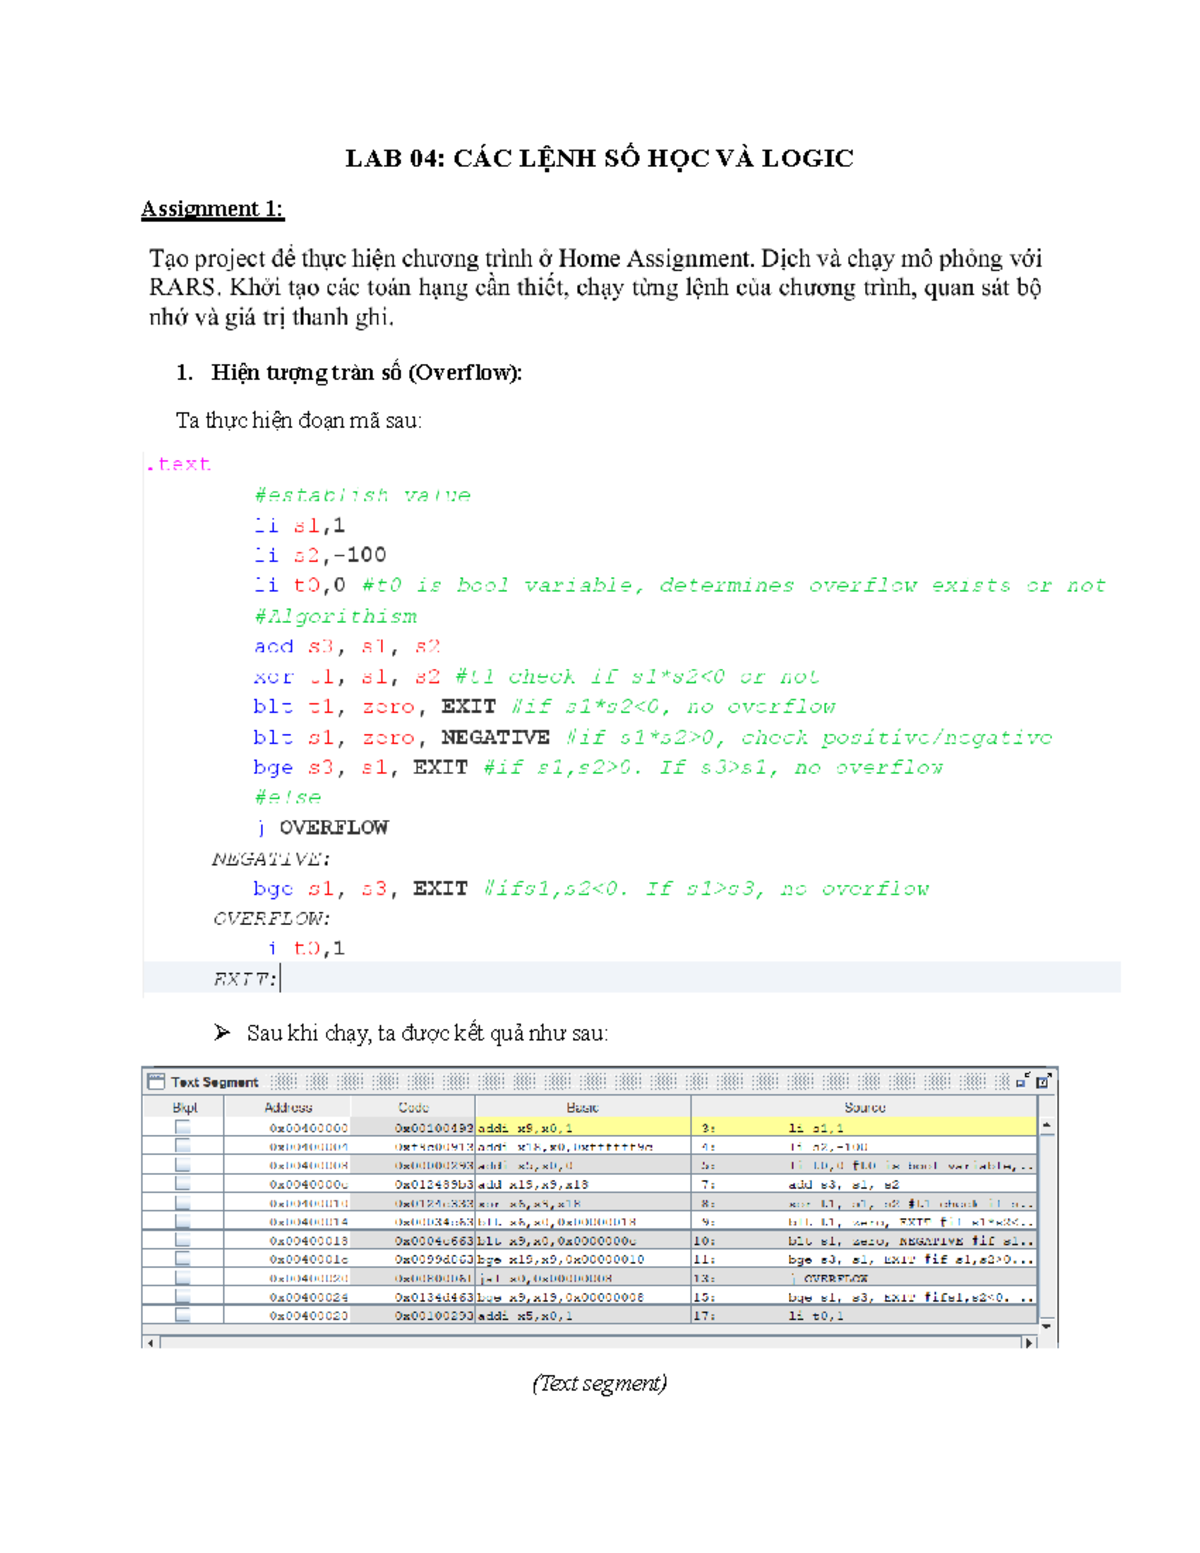Toggle breakpoint checkbox for address 0x00400014
Screen dimensions: 1200x1553
point(182,1221)
